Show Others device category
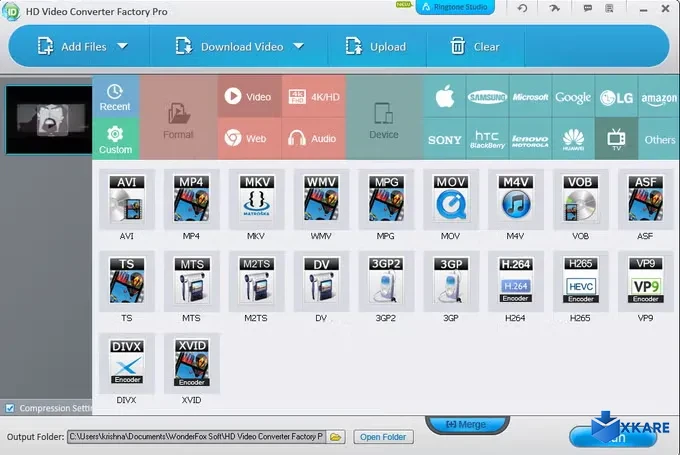Viewport: 680px width, 455px height. tap(659, 139)
